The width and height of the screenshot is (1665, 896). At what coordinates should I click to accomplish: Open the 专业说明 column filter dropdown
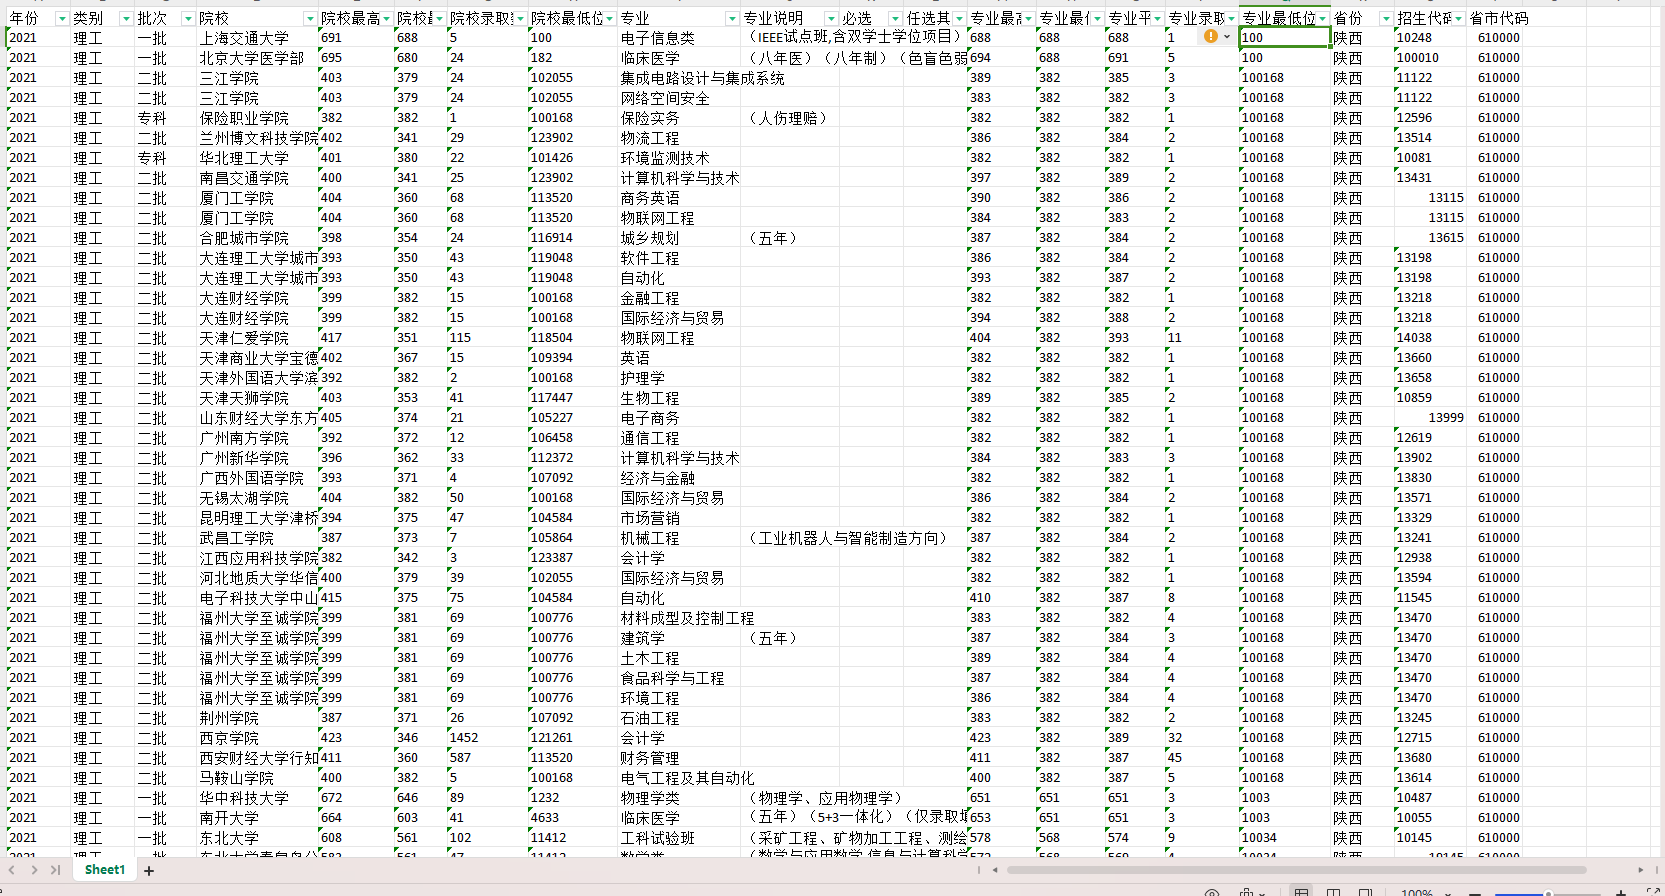[x=831, y=19]
